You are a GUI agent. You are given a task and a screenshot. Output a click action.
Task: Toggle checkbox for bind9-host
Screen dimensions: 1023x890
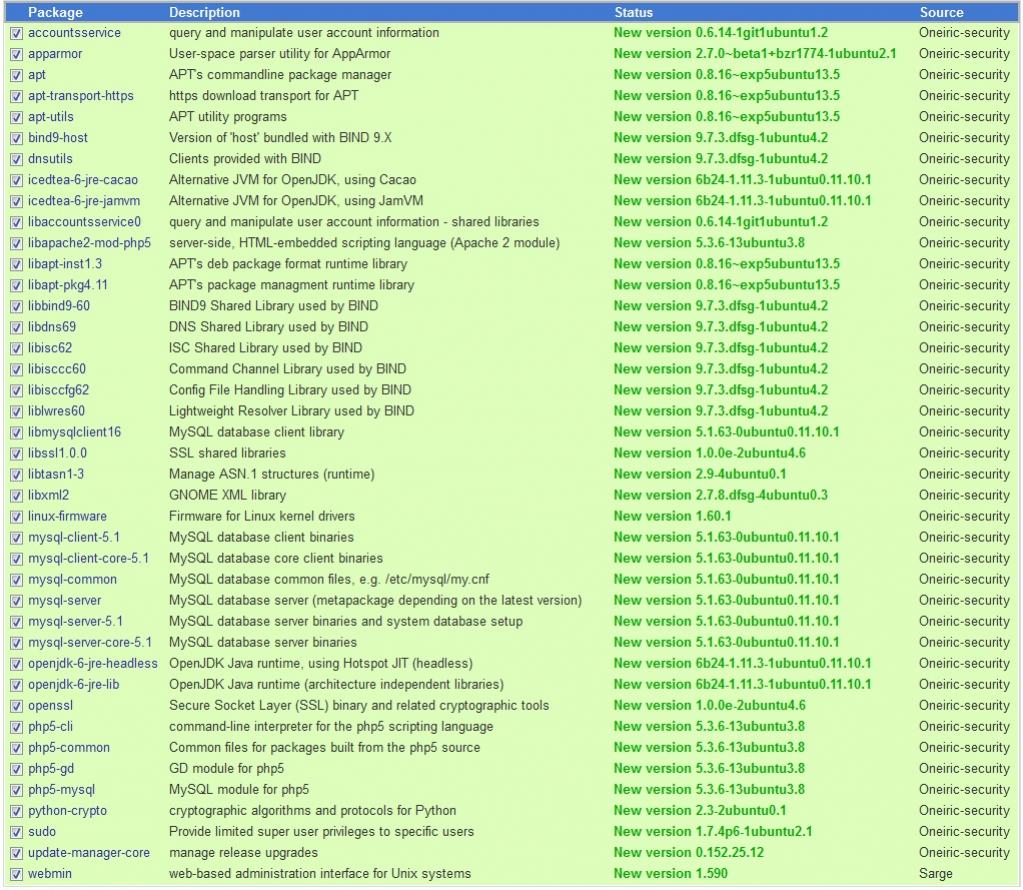pyautogui.click(x=16, y=138)
